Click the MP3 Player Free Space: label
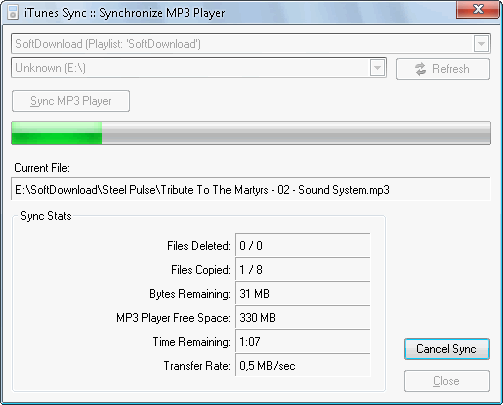The image size is (503, 405). pos(173,318)
